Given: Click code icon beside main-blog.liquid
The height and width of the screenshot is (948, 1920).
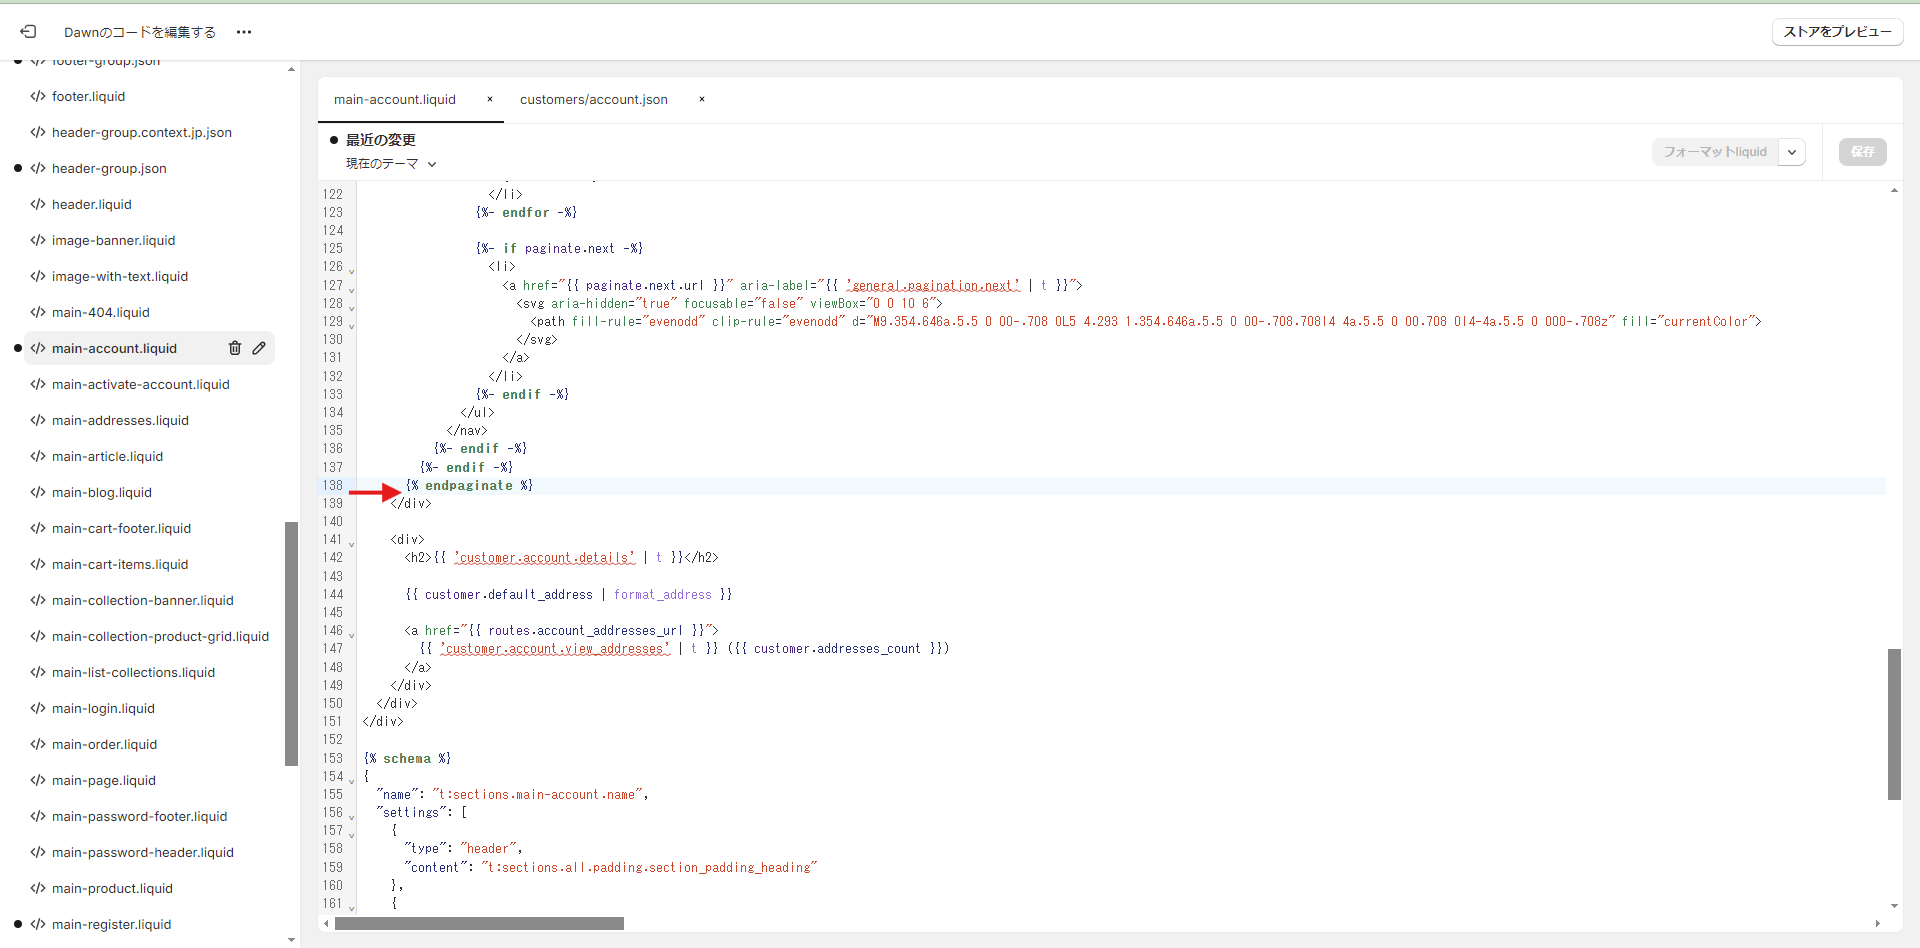Looking at the screenshot, I should click(x=38, y=492).
